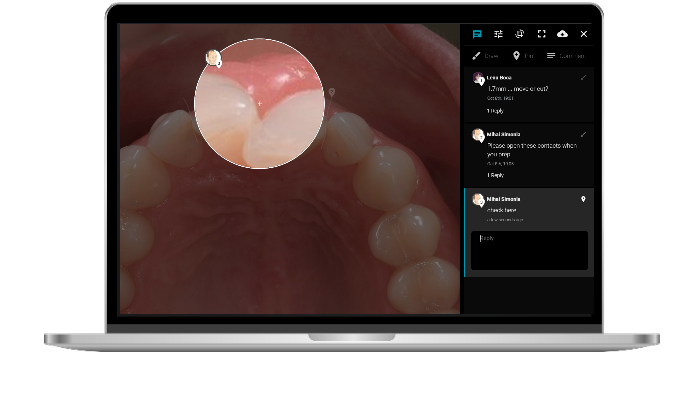Click avatar pin on the magnified circle
Screen dimensions: 680x400
coord(213,59)
